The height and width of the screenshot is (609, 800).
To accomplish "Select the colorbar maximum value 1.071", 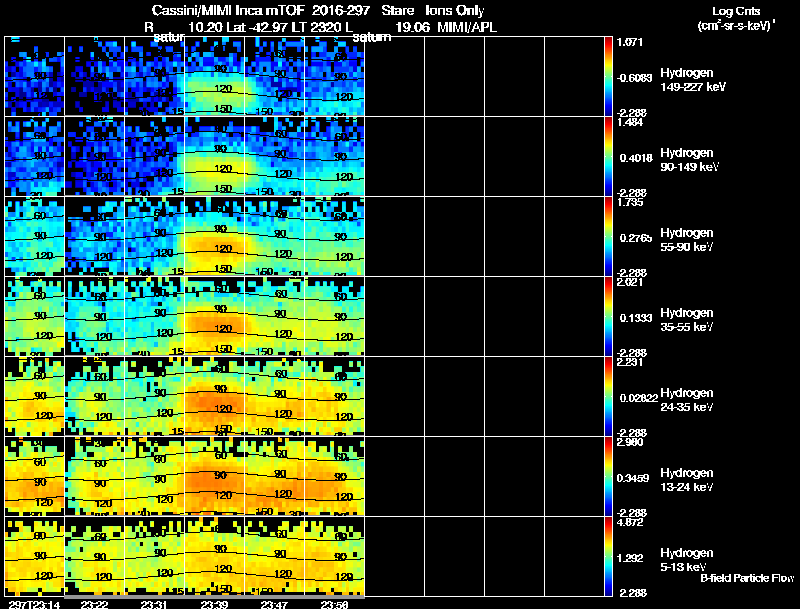I will click(x=630, y=42).
